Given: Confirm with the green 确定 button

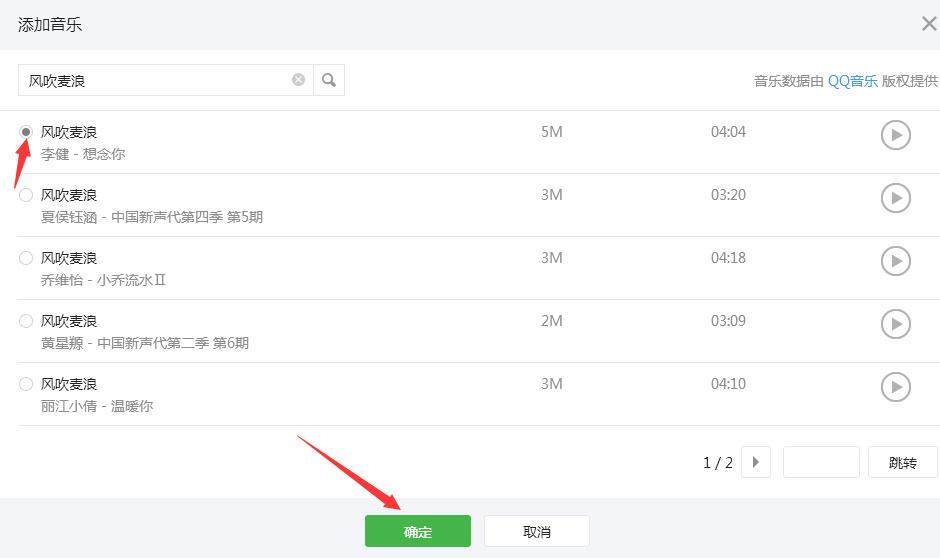Looking at the screenshot, I should [x=418, y=531].
